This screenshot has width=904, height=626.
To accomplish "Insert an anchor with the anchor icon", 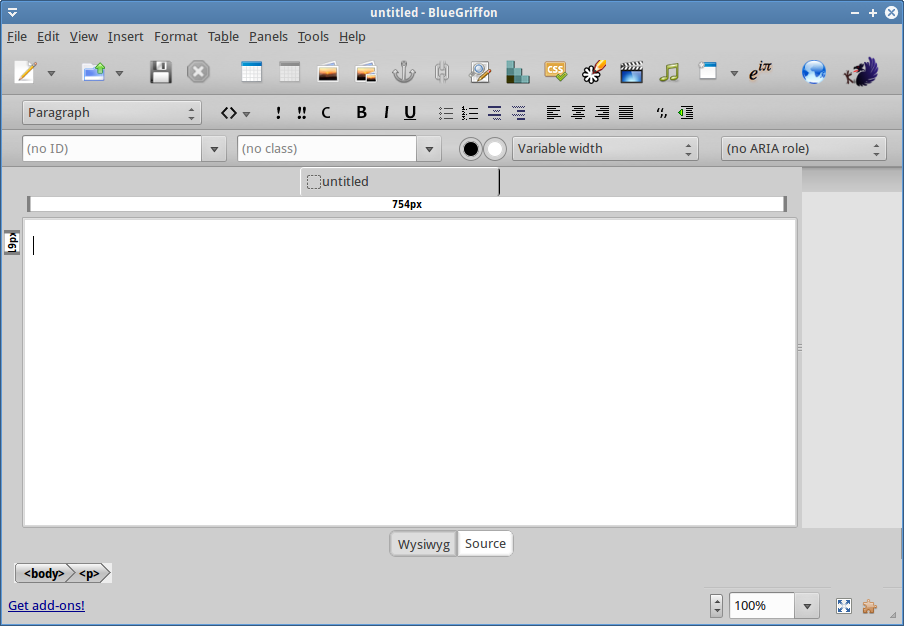I will coord(404,73).
